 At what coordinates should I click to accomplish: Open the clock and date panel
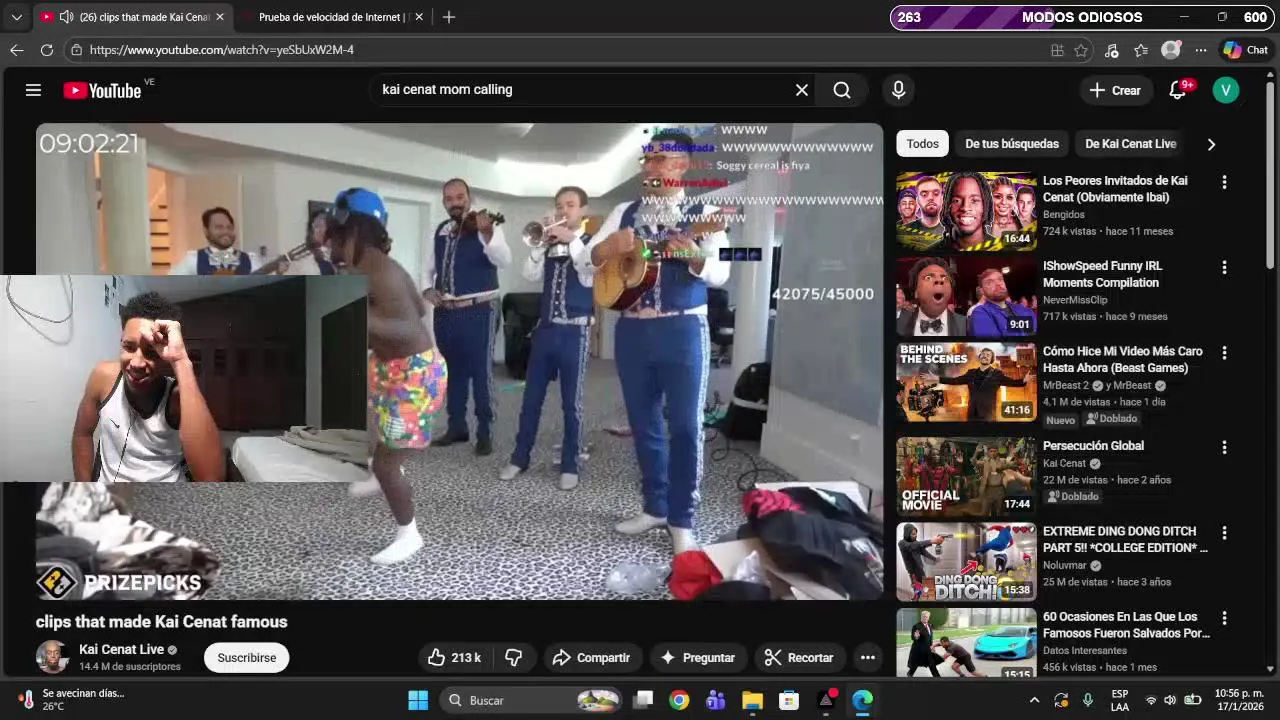click(x=1239, y=700)
